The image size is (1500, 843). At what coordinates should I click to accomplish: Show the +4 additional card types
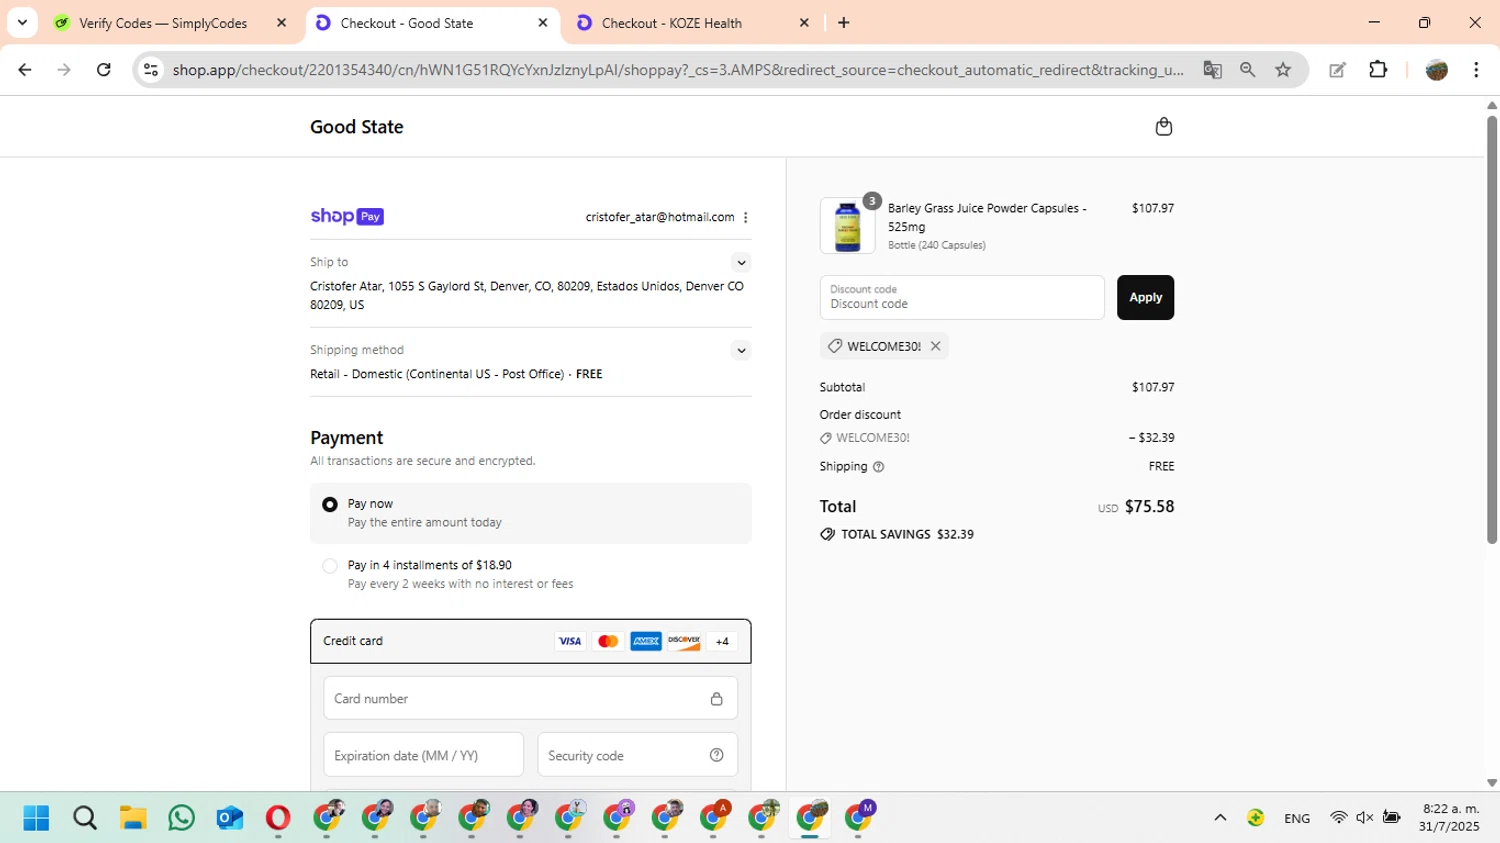tap(722, 641)
